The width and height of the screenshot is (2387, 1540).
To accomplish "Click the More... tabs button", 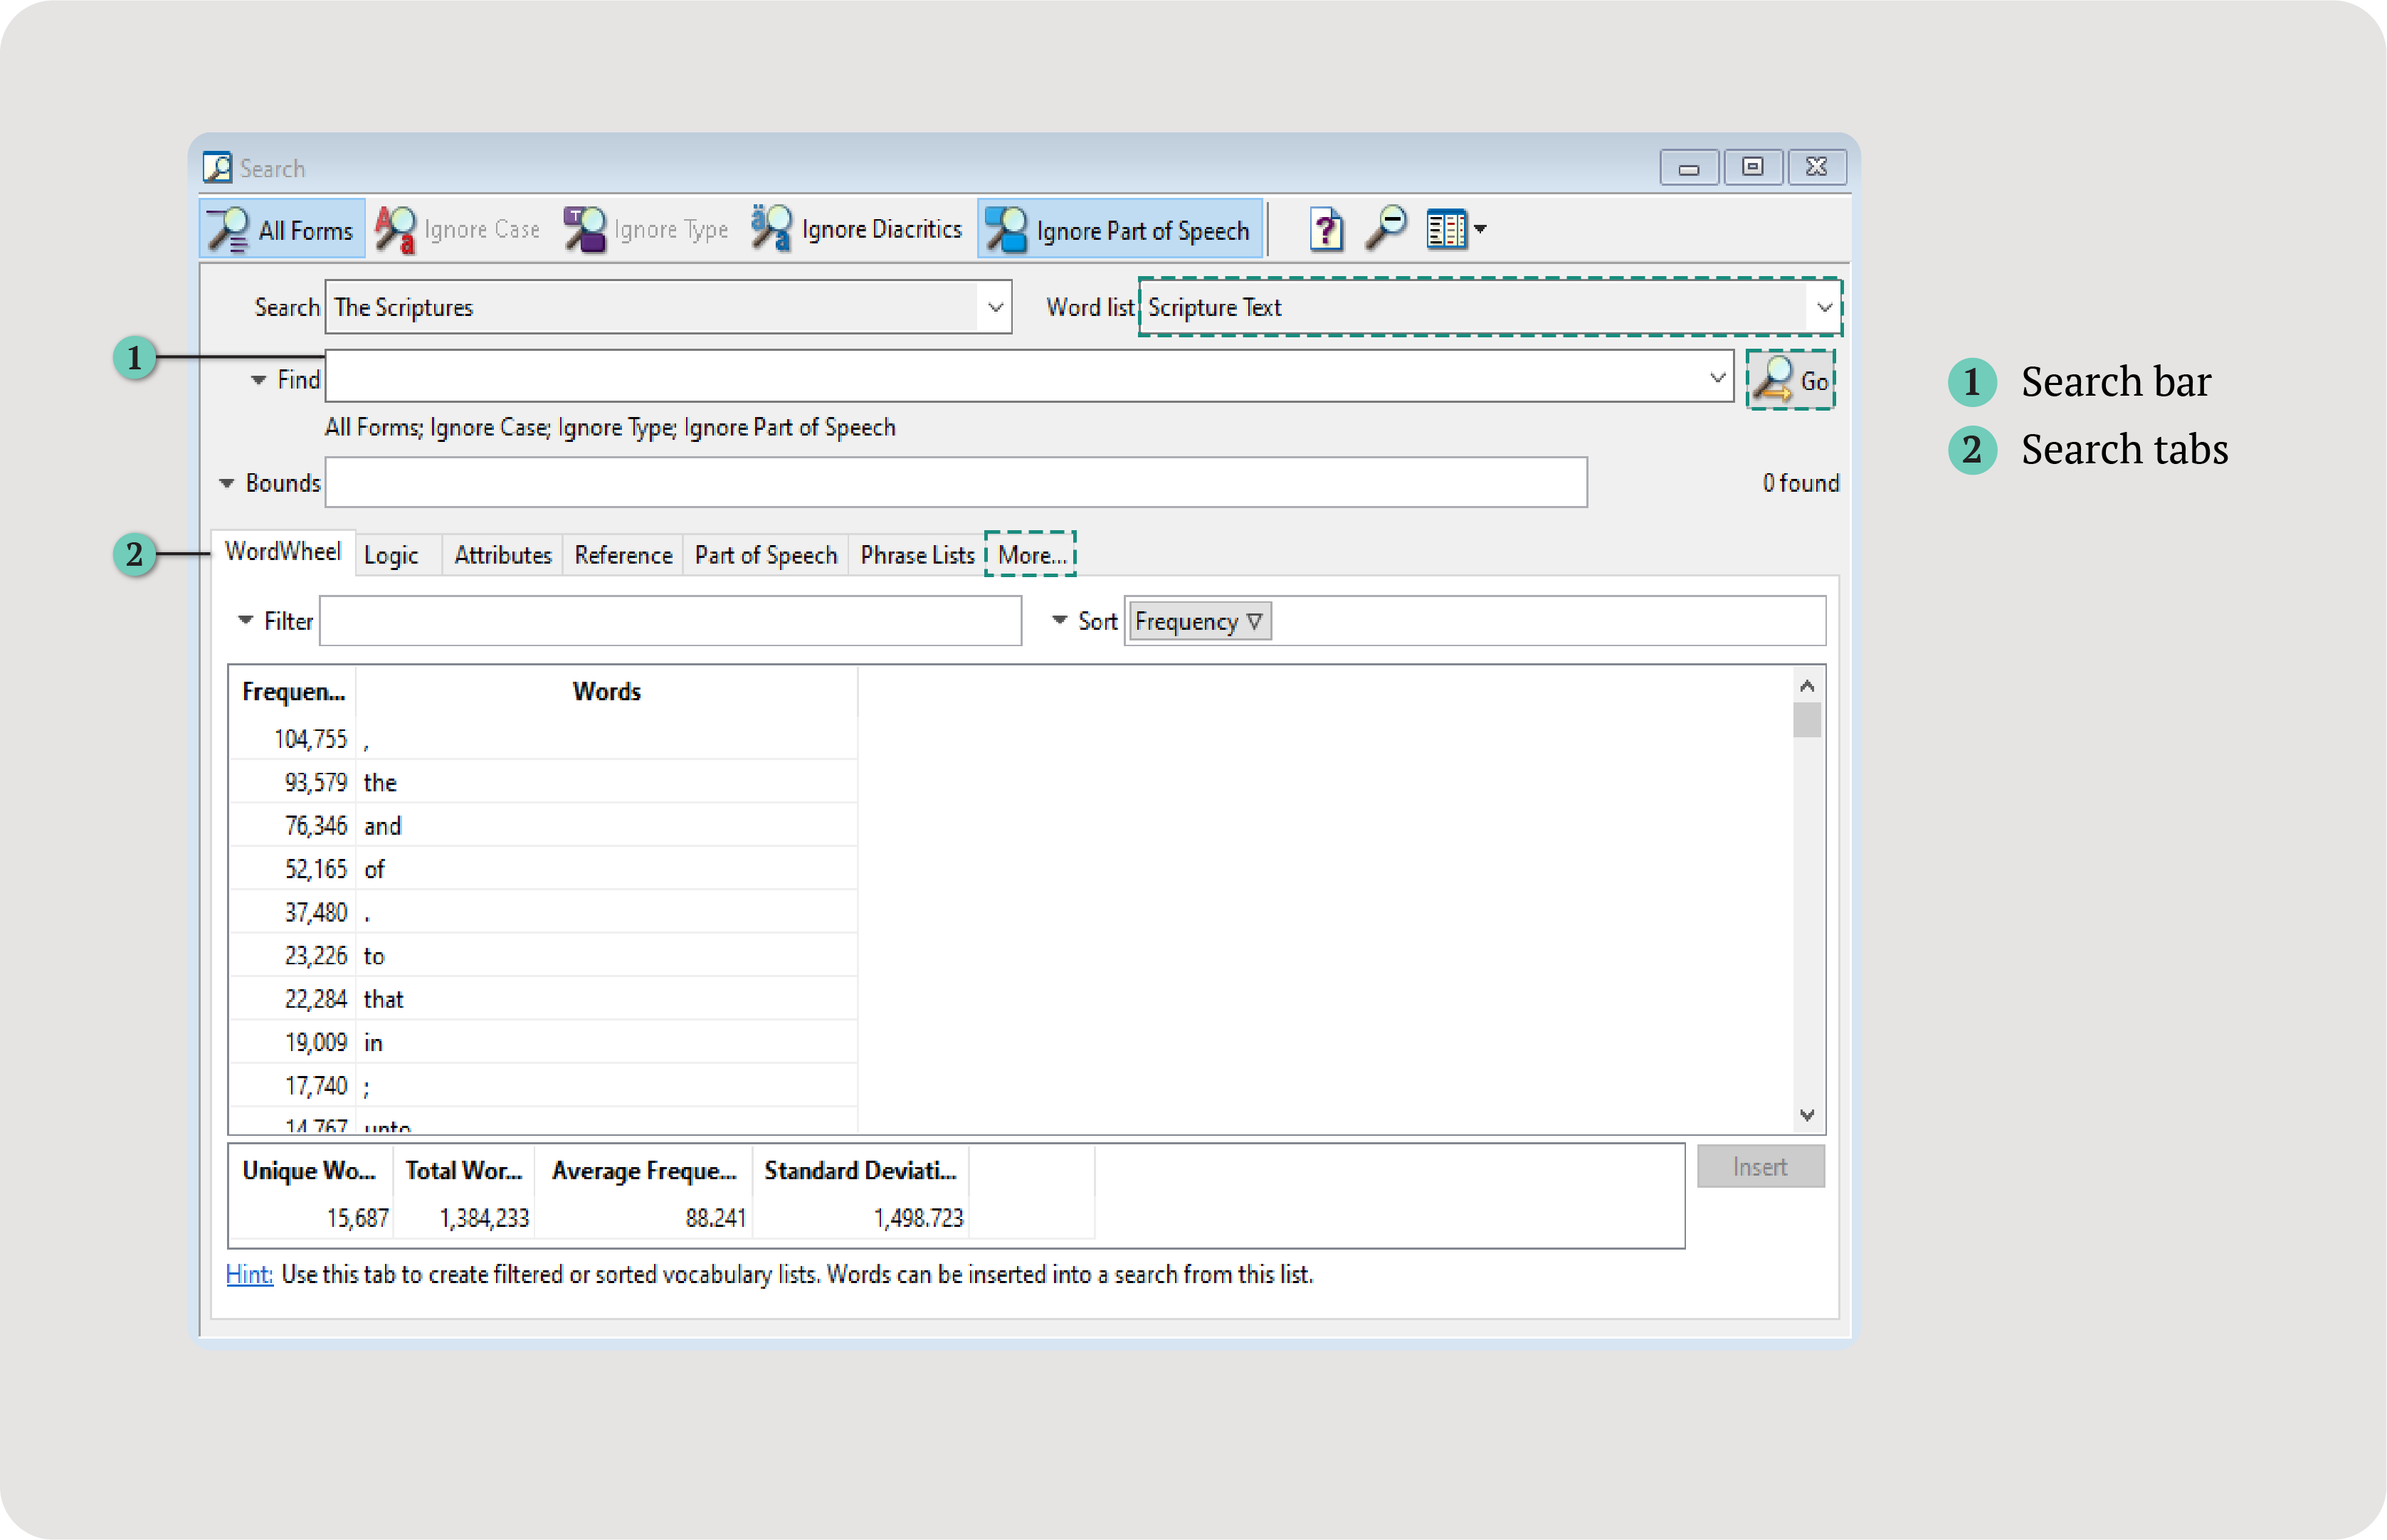I will point(1030,555).
